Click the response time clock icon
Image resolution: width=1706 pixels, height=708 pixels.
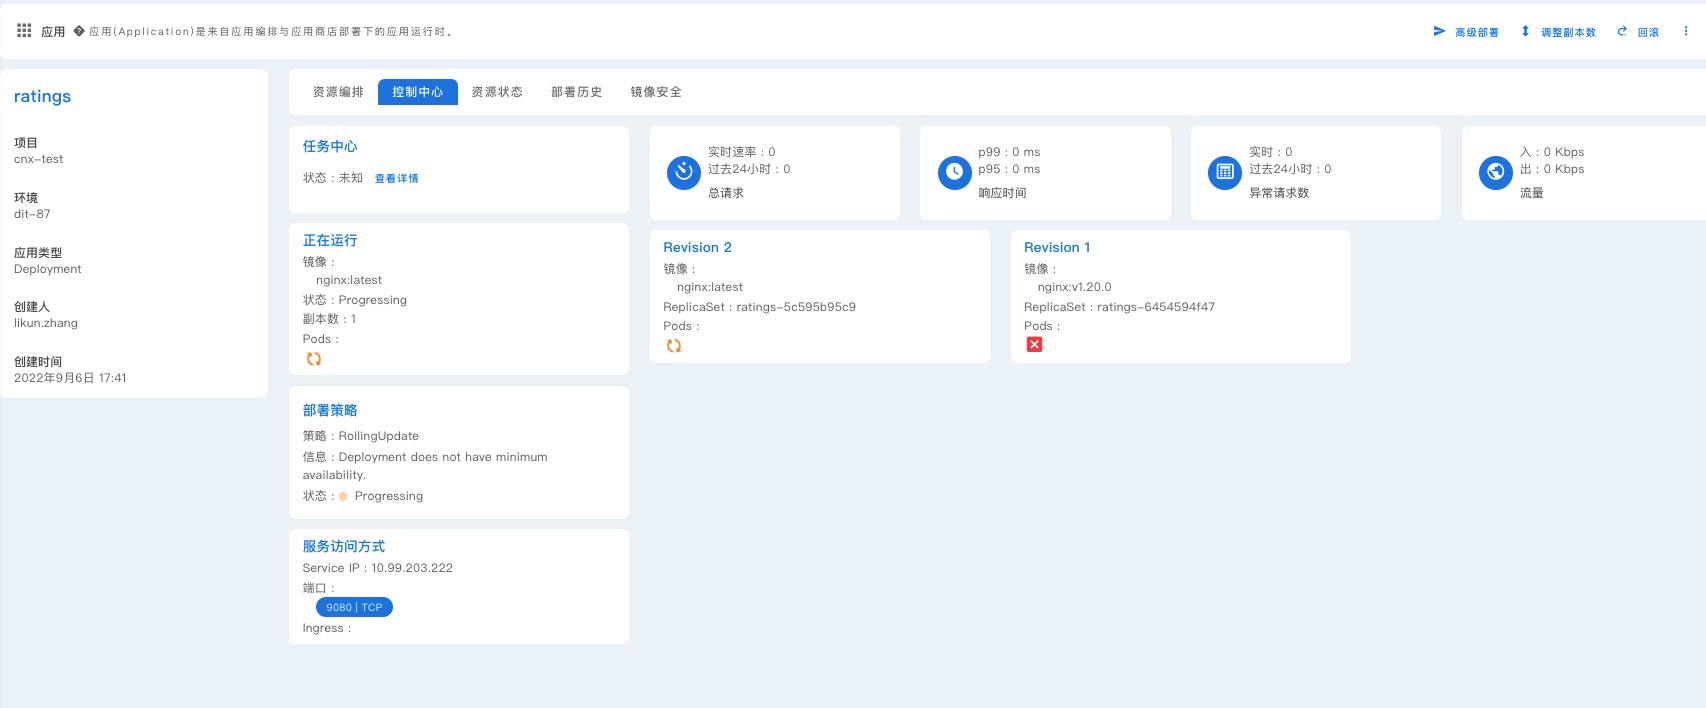tap(954, 173)
